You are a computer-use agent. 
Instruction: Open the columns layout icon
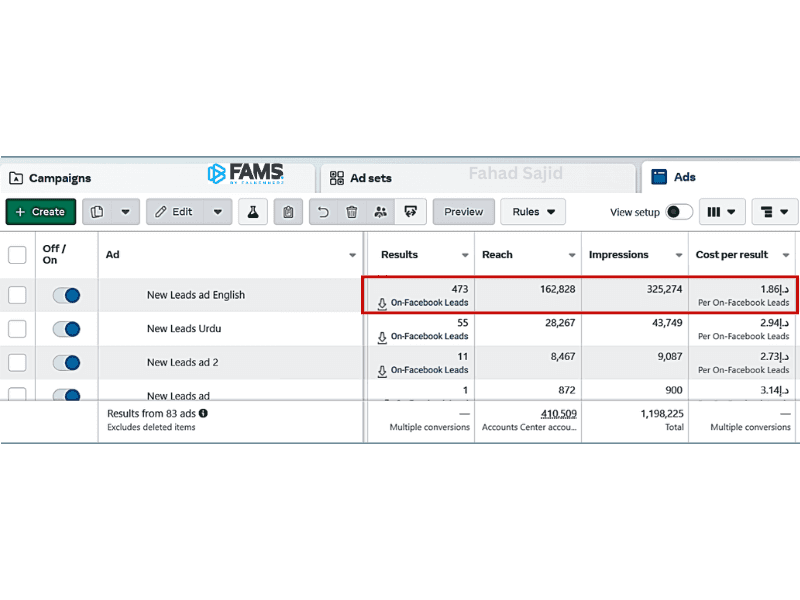pyautogui.click(x=722, y=212)
